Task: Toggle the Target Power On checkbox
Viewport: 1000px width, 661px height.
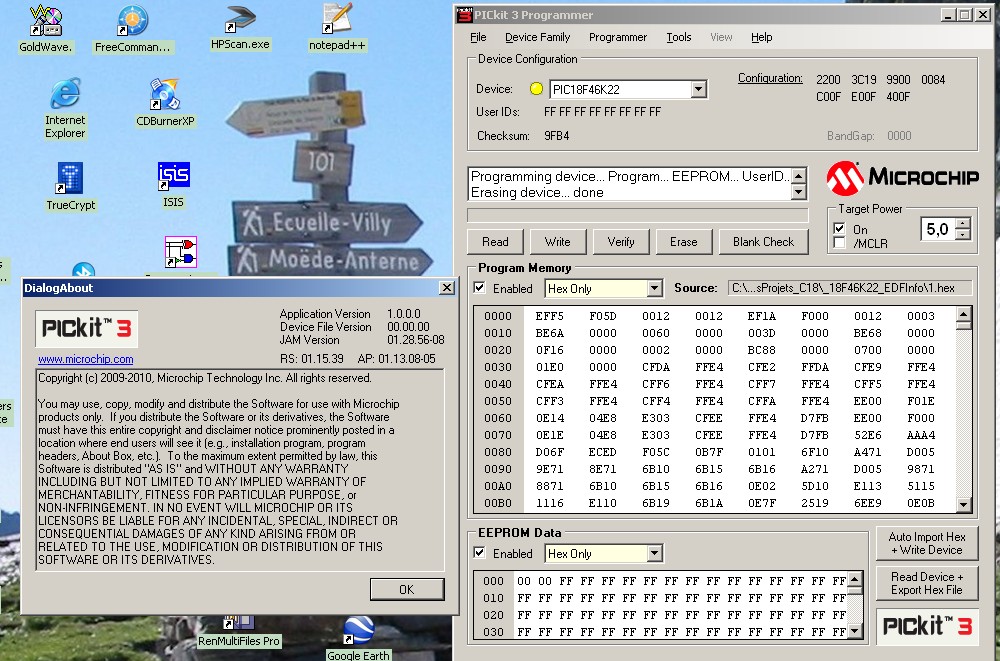Action: tap(839, 228)
